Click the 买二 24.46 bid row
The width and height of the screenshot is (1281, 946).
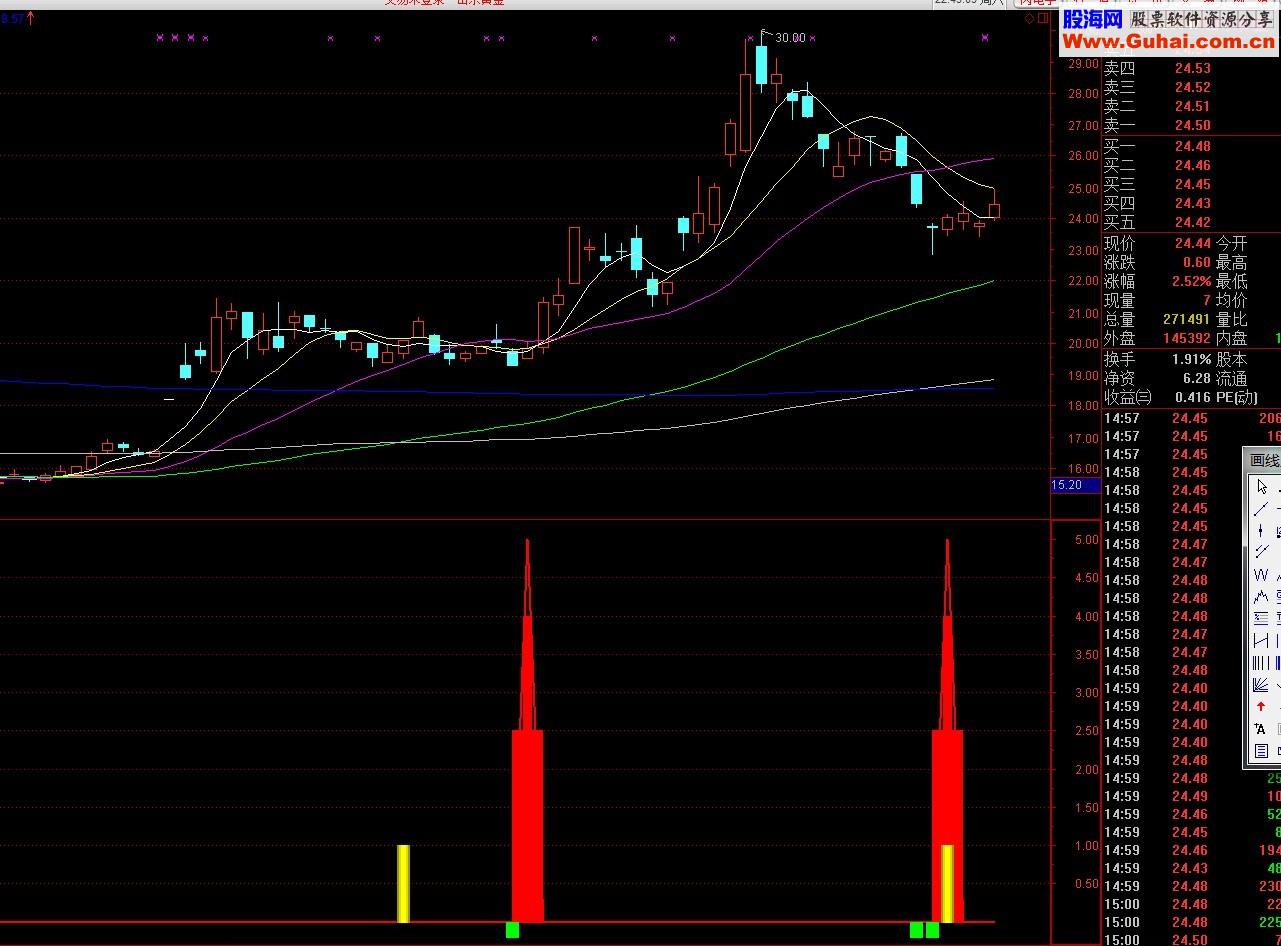pos(1191,165)
